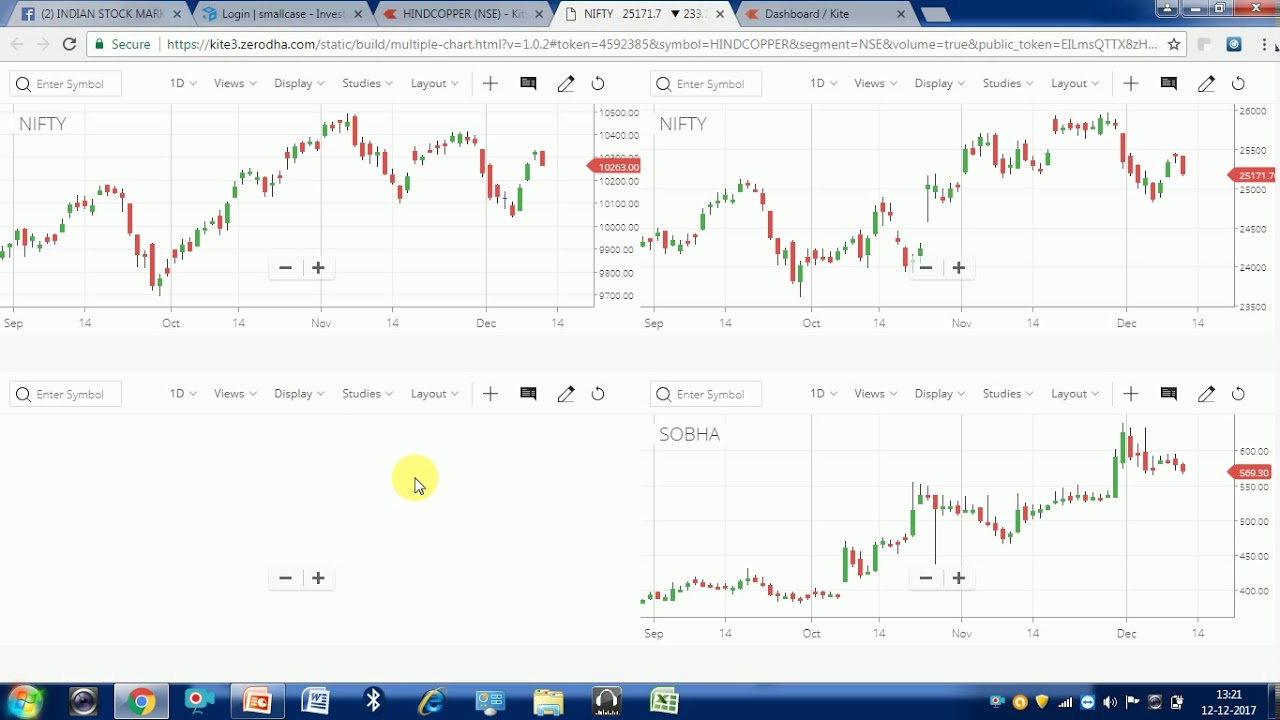The image size is (1280, 720).
Task: Click the comment icon in the empty chart panel toolbar
Action: click(528, 394)
